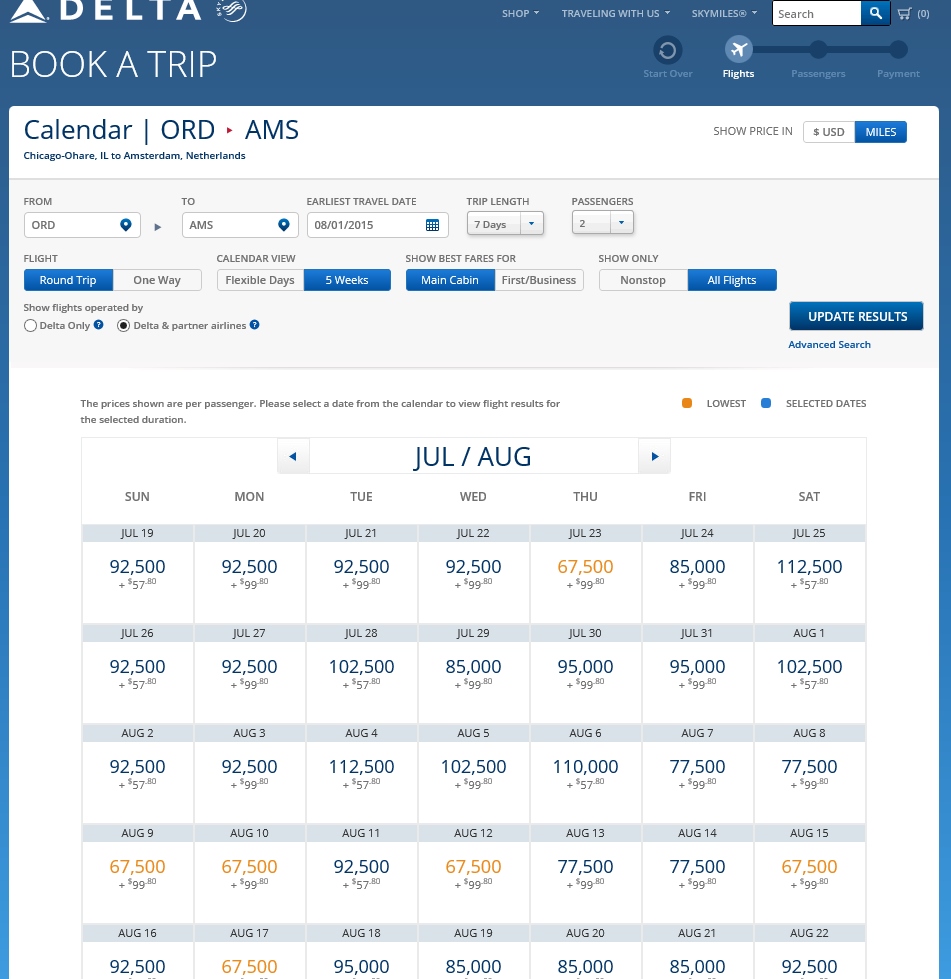This screenshot has height=979, width=951.
Task: Select Delta & partner airlines option
Action: tap(124, 326)
